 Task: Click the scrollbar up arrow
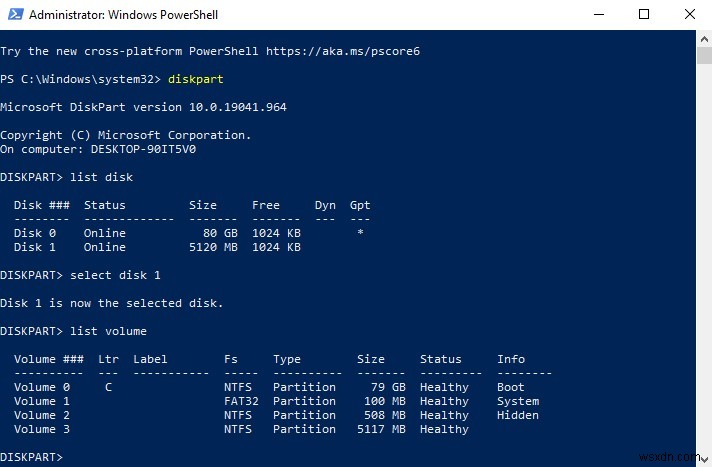(x=704, y=38)
